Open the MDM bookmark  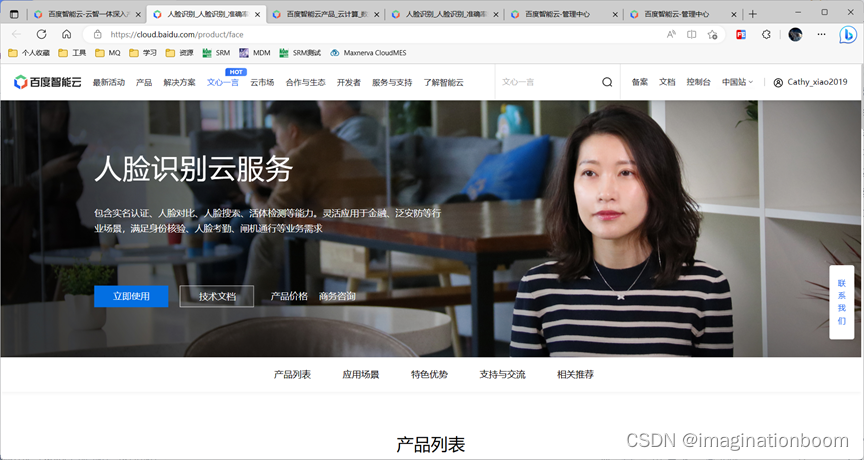(255, 53)
